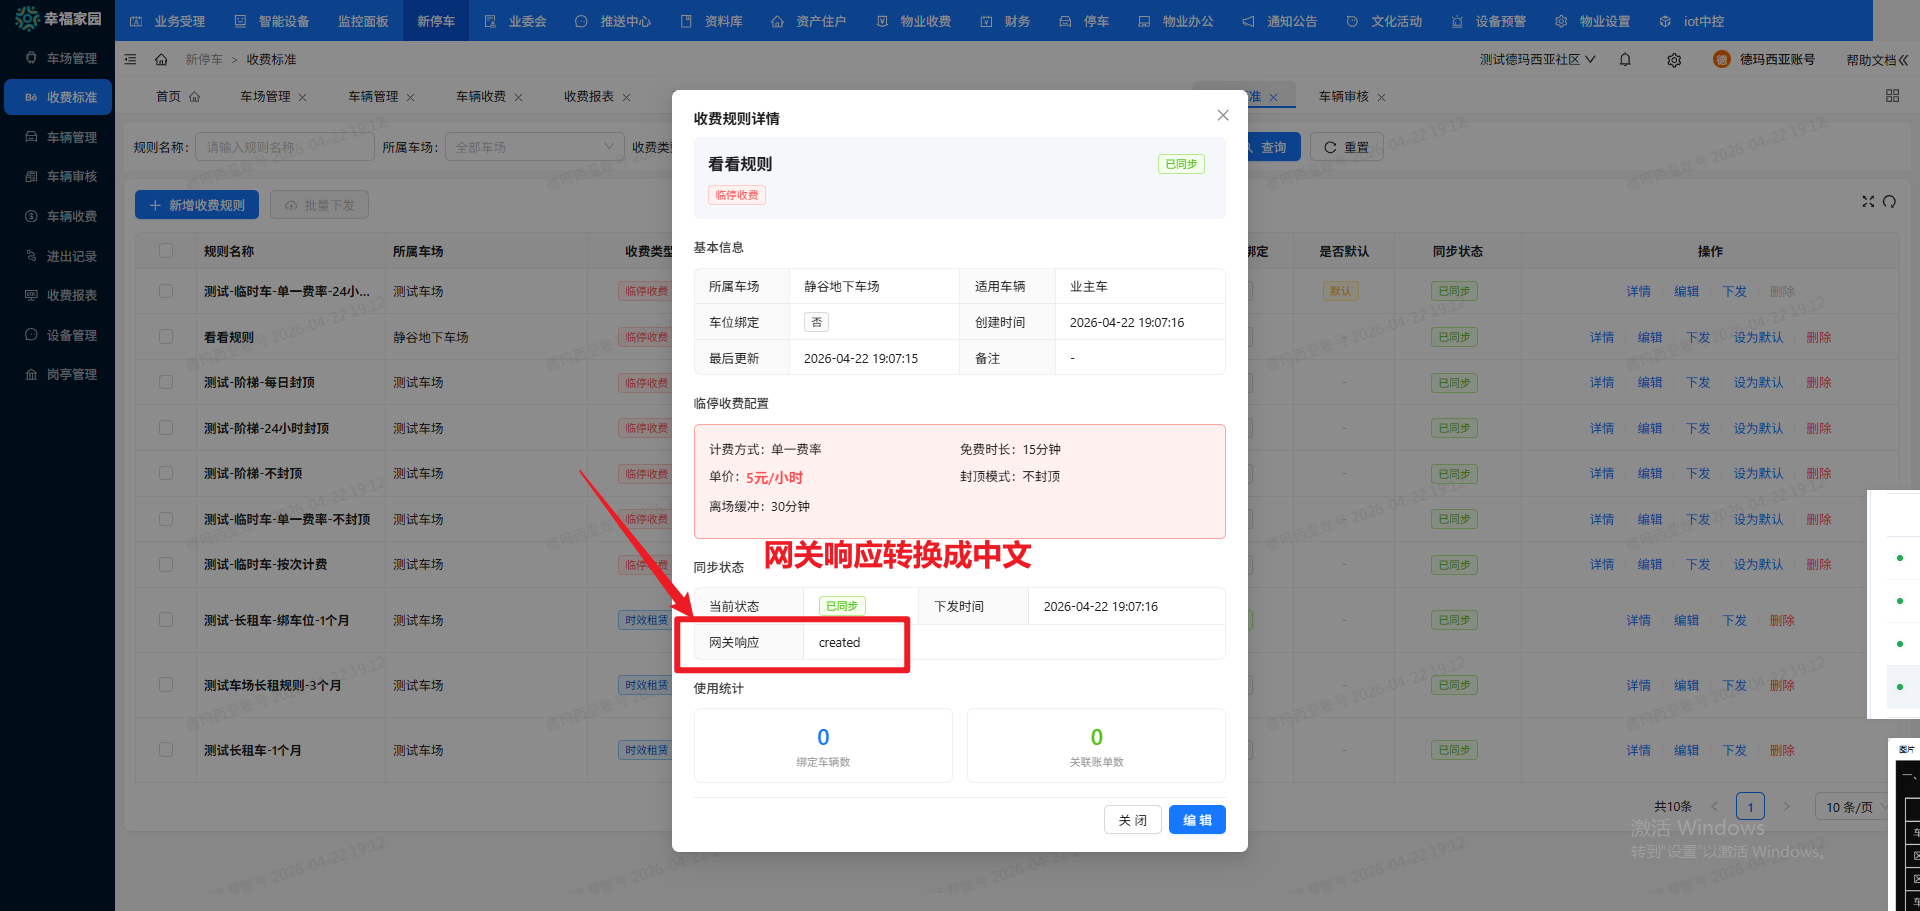The height and width of the screenshot is (911, 1920).
Task: Check the select-all checkbox in table header
Action: pos(166,251)
